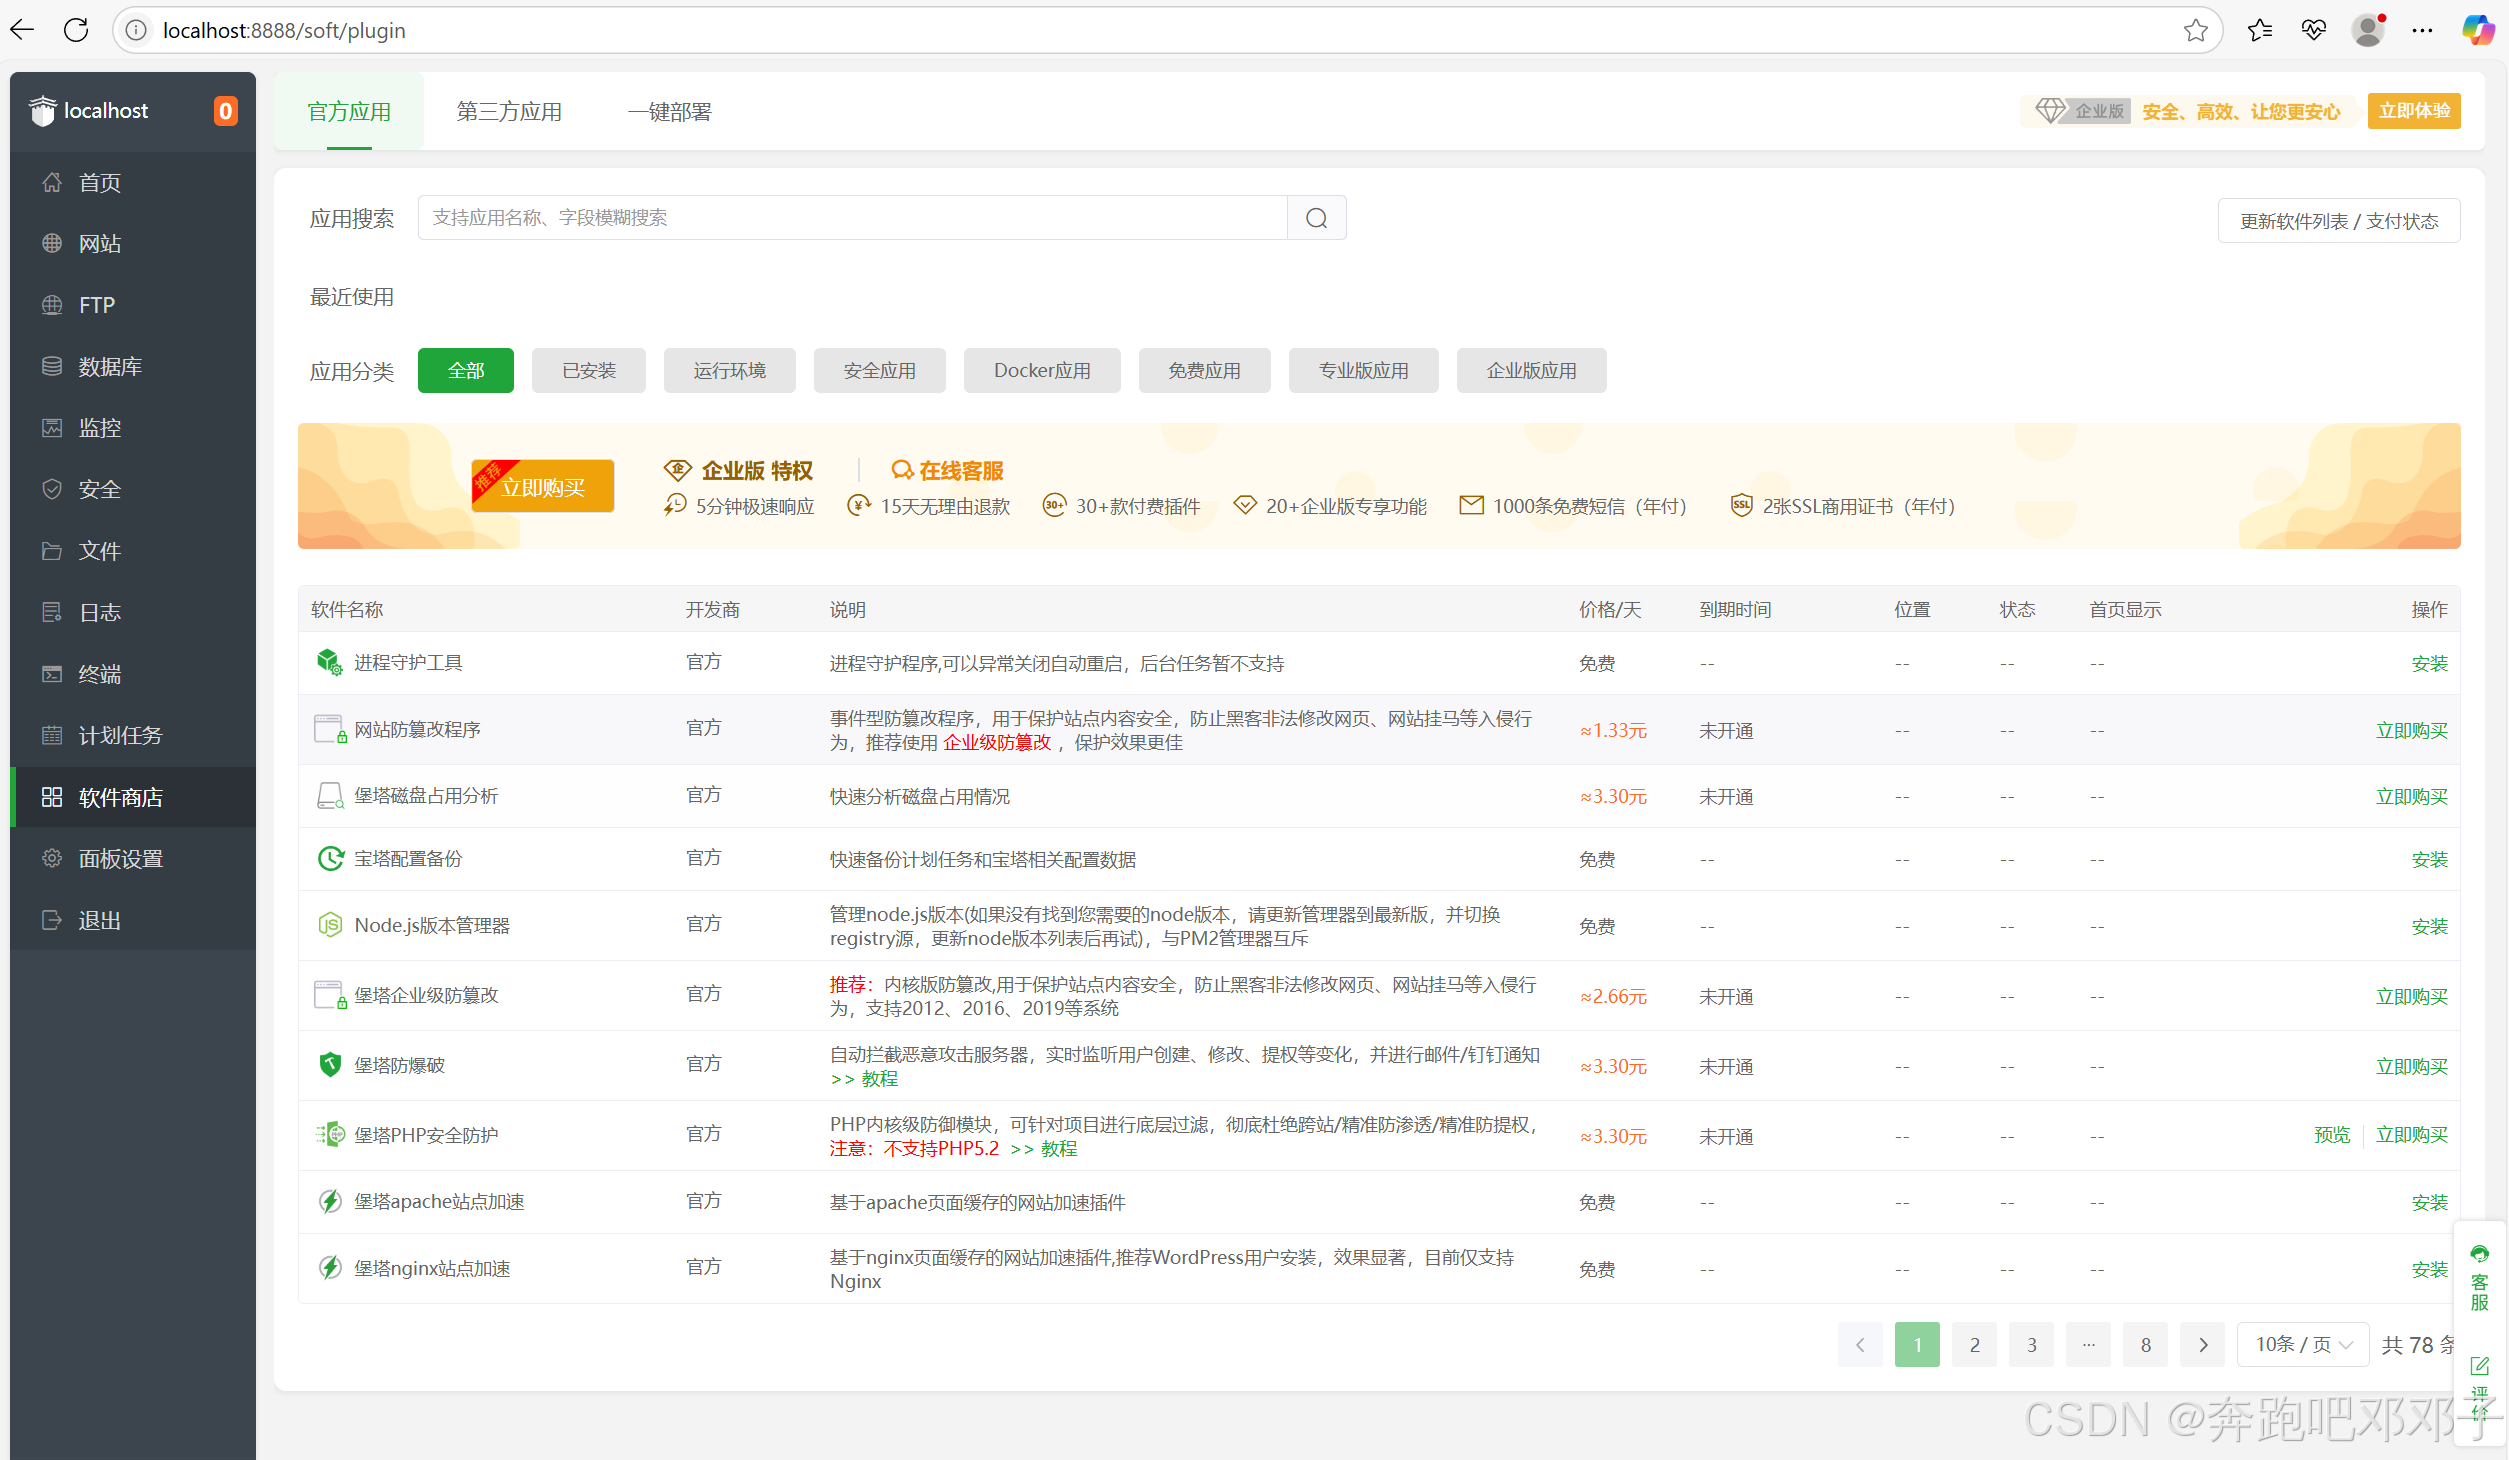
Task: Filter by 已安装 category
Action: coord(589,371)
